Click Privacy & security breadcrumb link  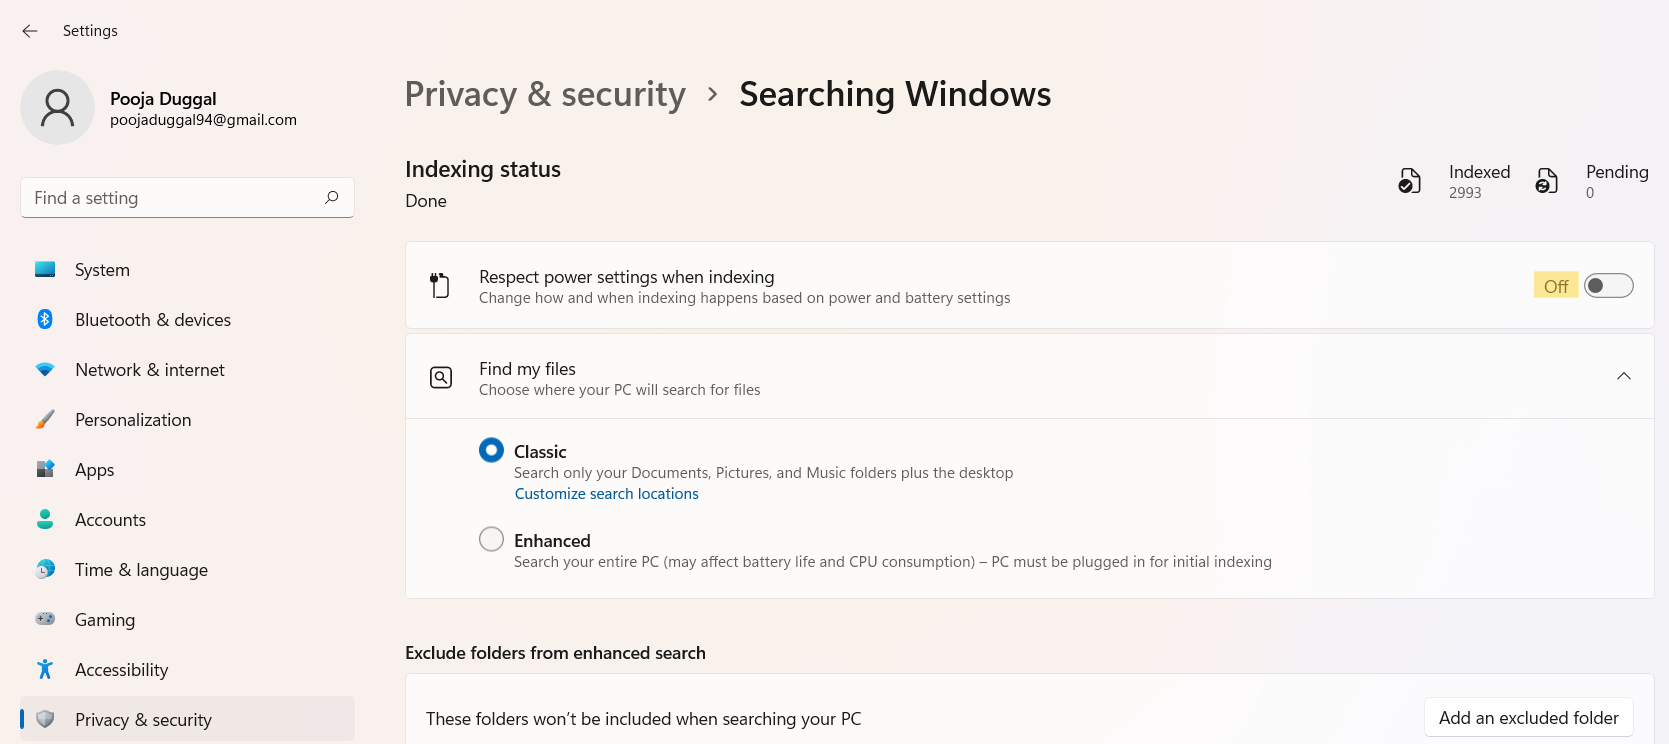(x=545, y=94)
